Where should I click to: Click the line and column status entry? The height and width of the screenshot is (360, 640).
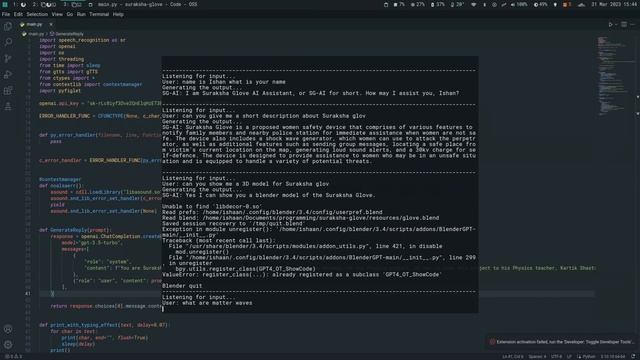513,357
